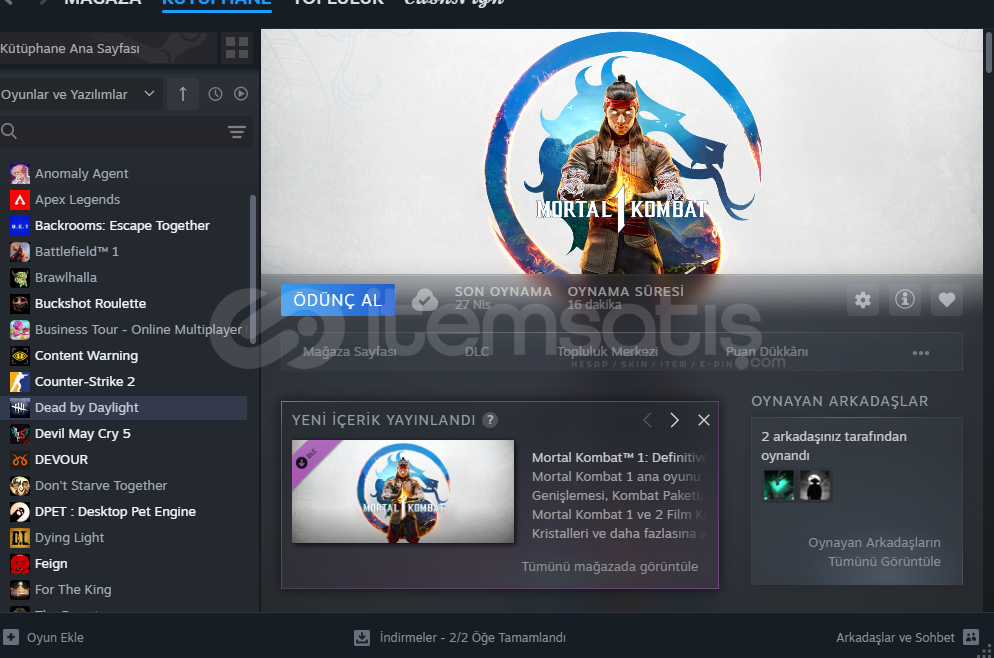Open game settings gear icon

pyautogui.click(x=863, y=300)
